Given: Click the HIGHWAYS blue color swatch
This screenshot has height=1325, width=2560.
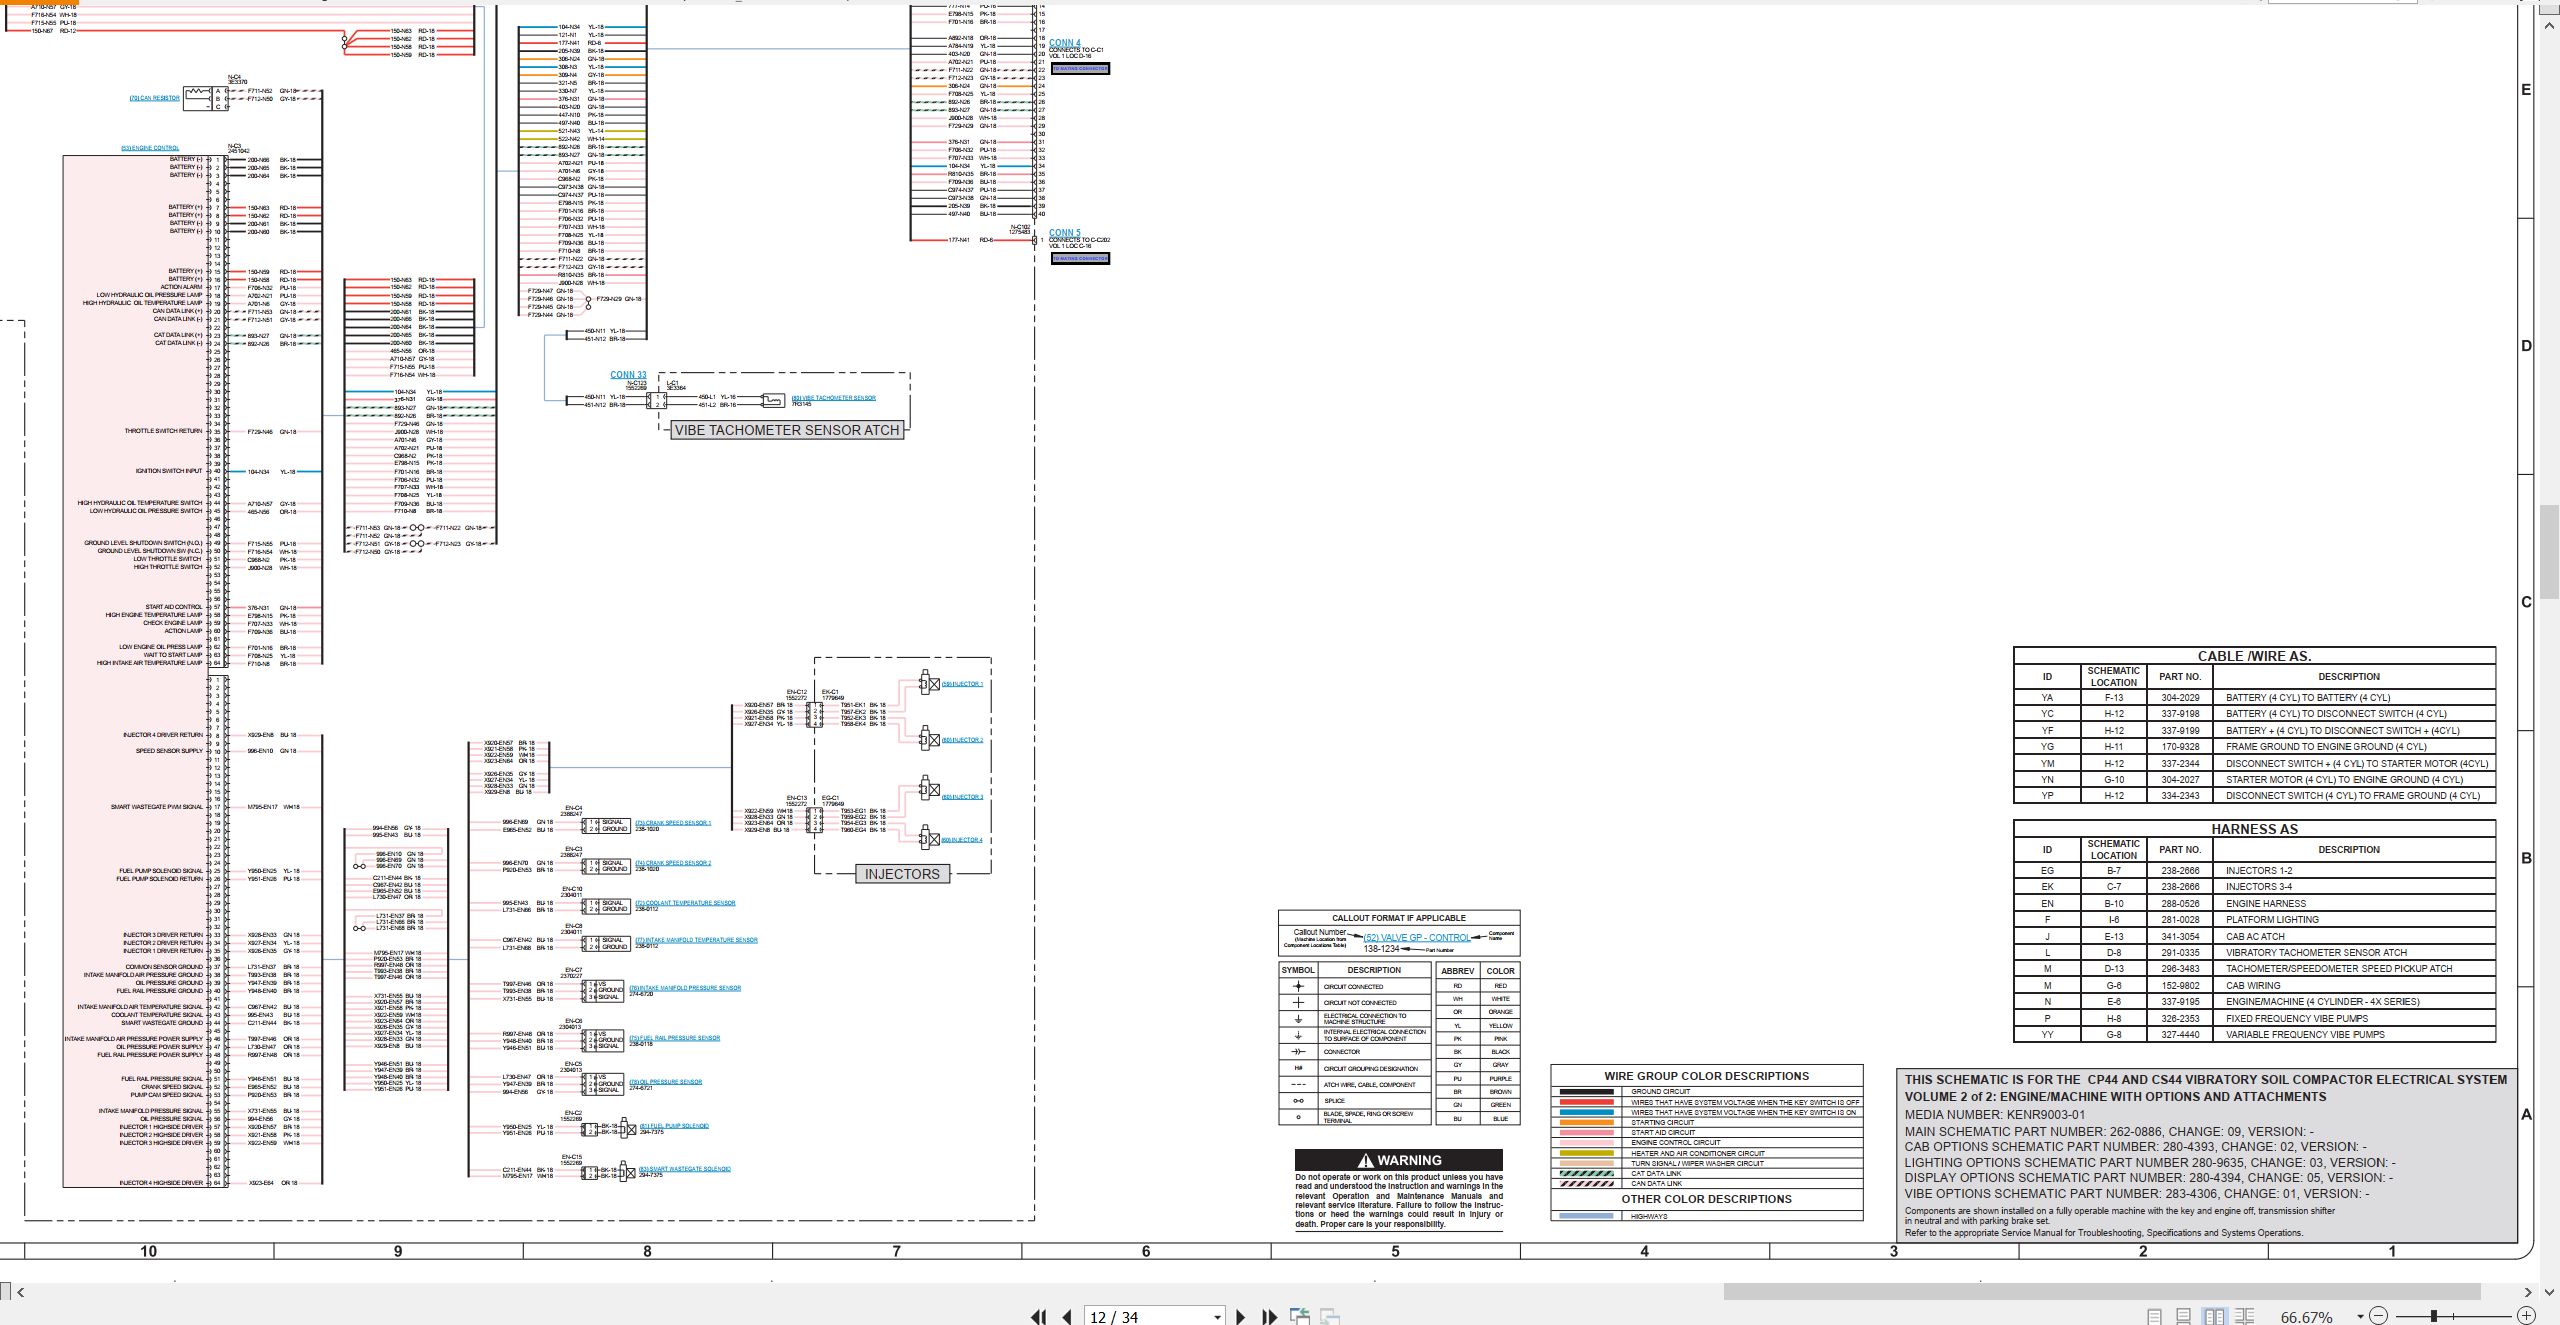Looking at the screenshot, I should click(x=1587, y=1217).
